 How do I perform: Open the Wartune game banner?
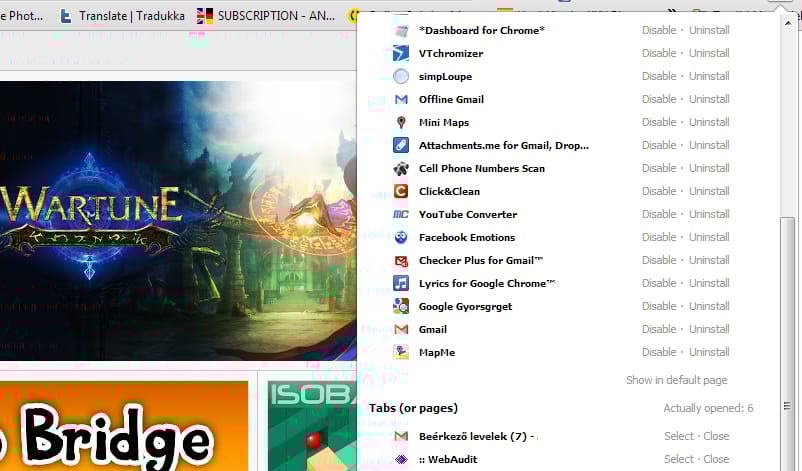(178, 220)
